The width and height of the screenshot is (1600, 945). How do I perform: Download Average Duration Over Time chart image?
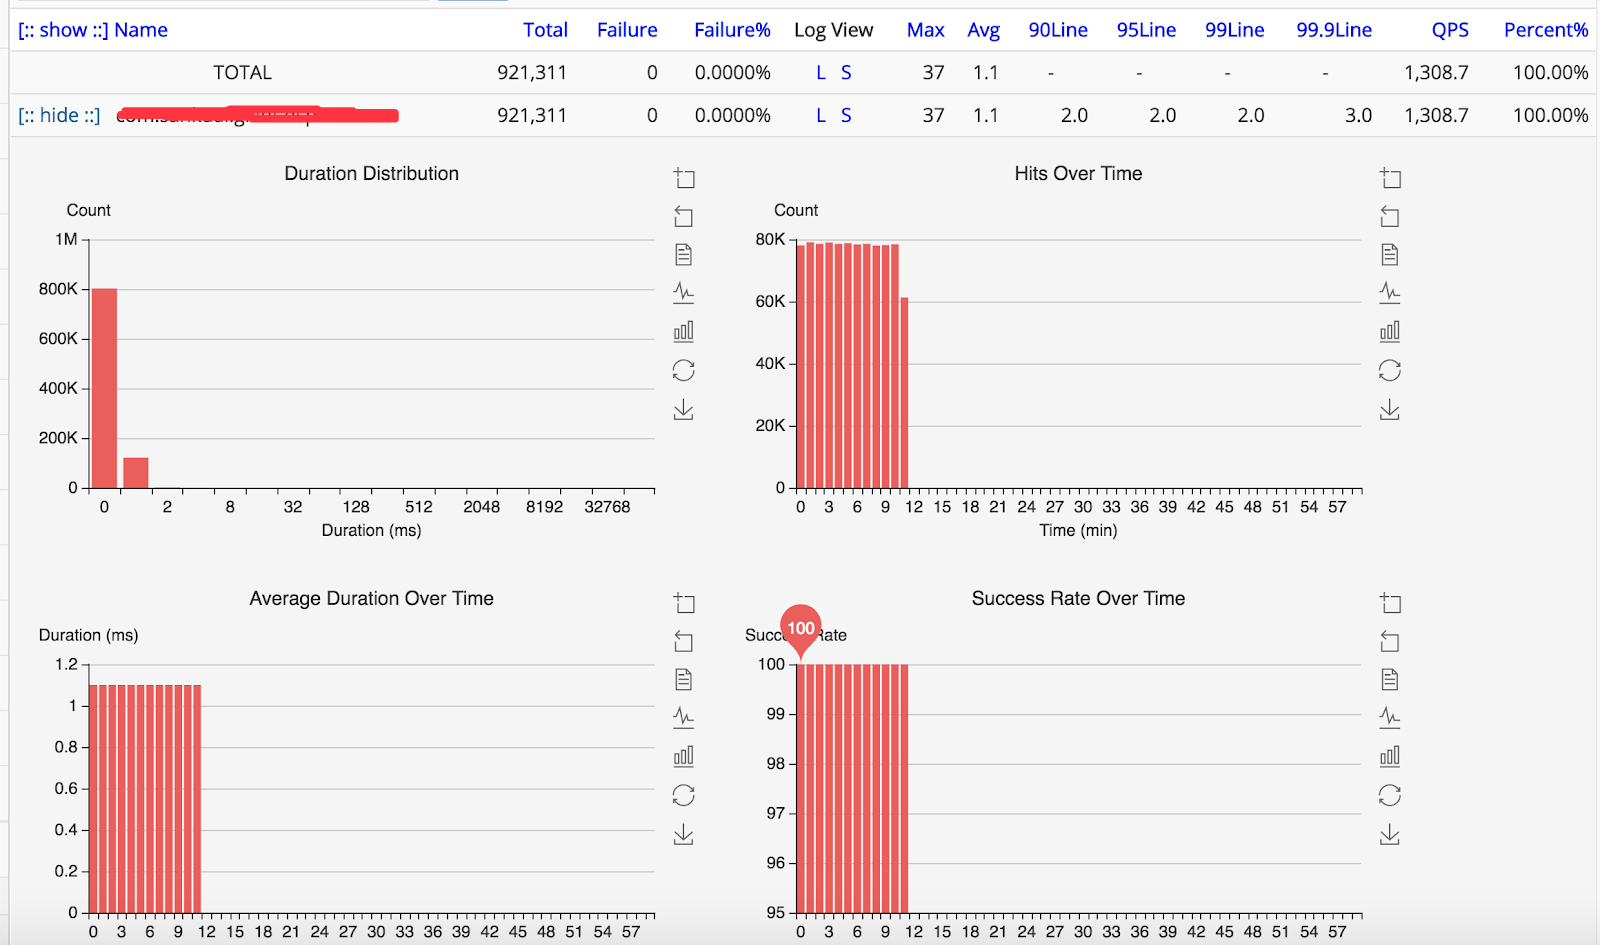684,834
